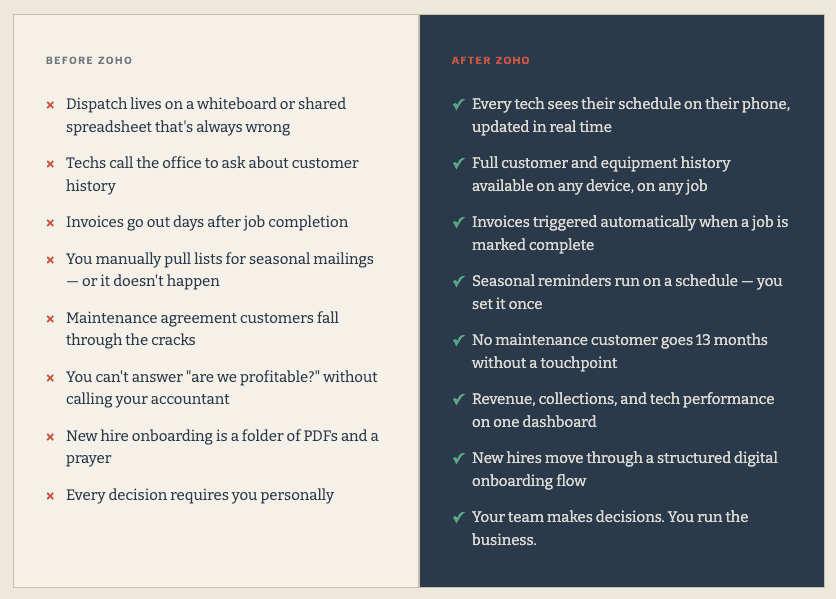Click checkmark beside no maintenance customer goes 13 months
Viewport: 836px width, 599px height.
pyautogui.click(x=459, y=340)
